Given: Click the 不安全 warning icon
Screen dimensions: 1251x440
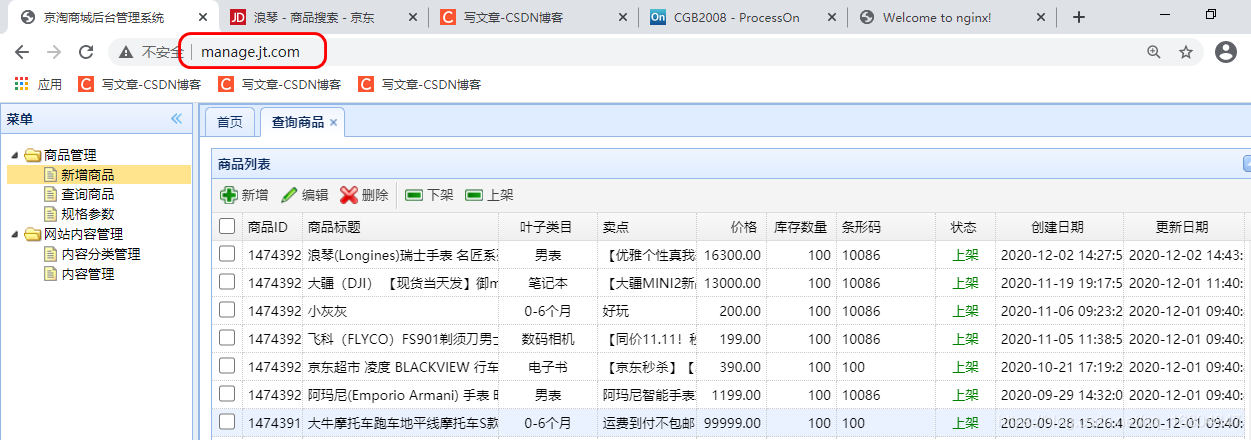Looking at the screenshot, I should pyautogui.click(x=126, y=52).
